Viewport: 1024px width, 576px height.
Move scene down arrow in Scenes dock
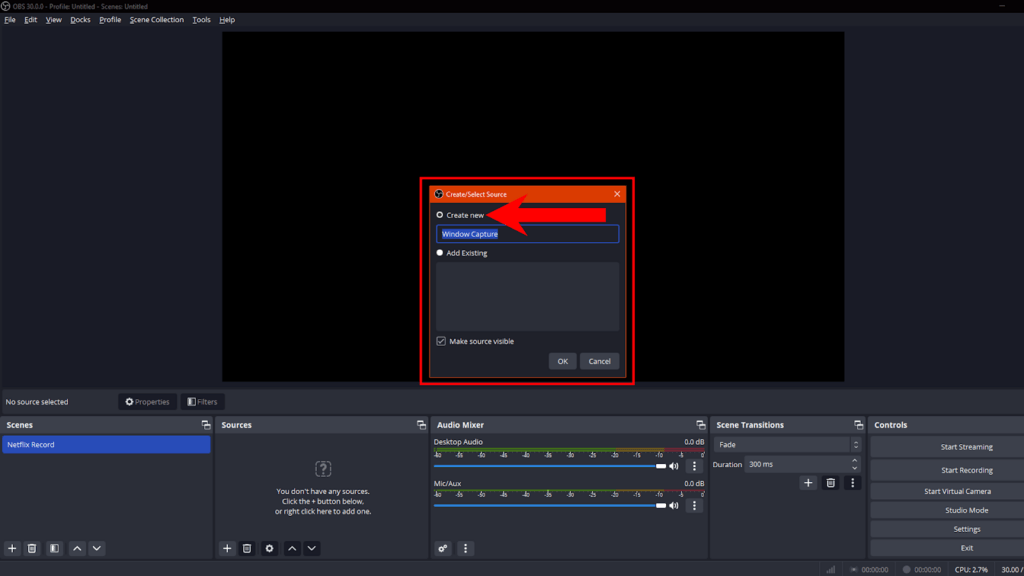pyautogui.click(x=97, y=549)
